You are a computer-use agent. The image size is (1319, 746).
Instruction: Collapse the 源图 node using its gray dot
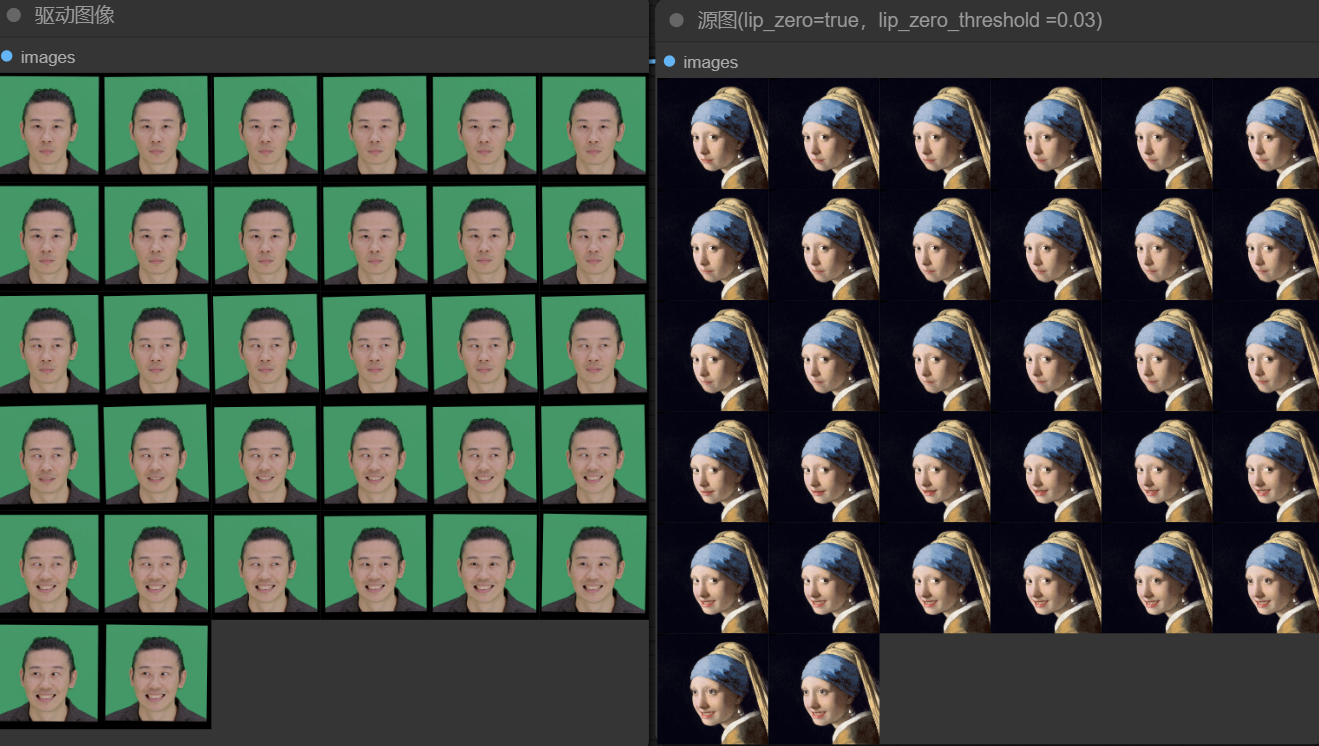pyautogui.click(x=677, y=20)
